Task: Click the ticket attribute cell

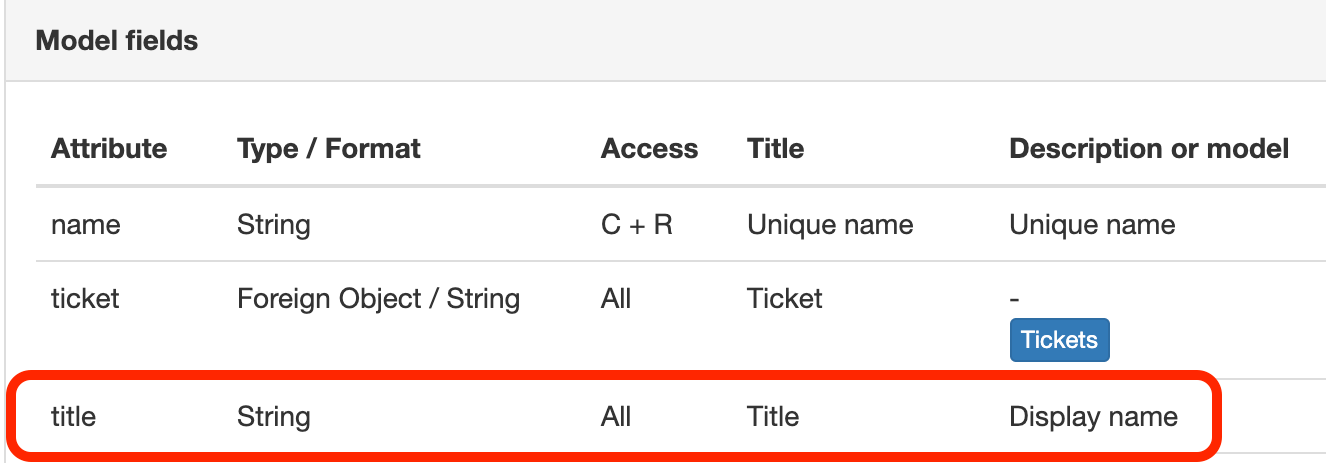Action: 85,298
